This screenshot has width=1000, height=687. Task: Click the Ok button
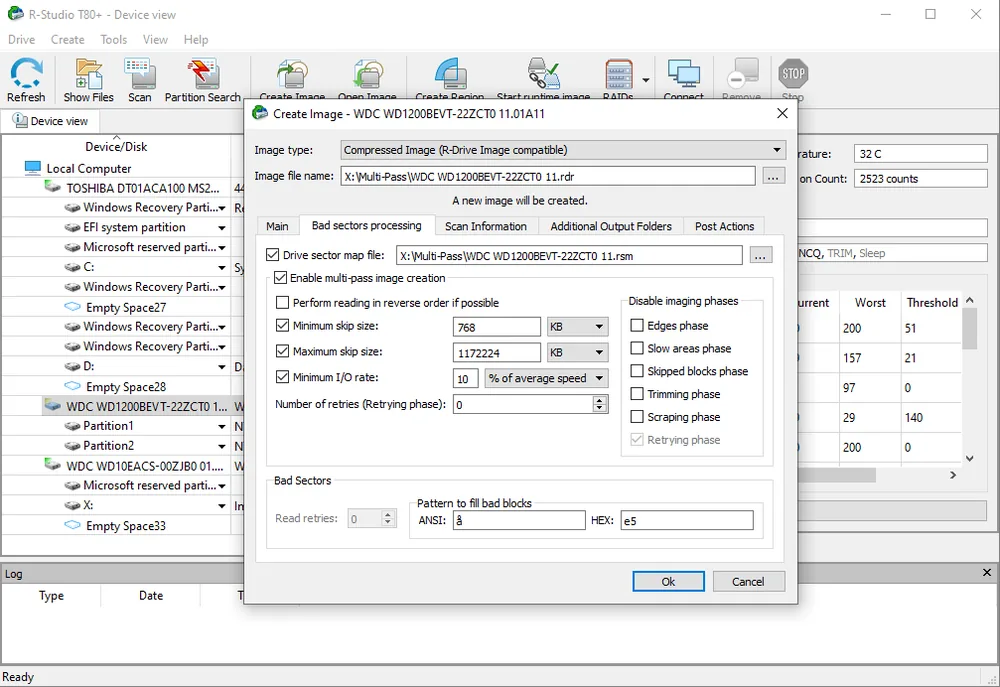pos(668,581)
